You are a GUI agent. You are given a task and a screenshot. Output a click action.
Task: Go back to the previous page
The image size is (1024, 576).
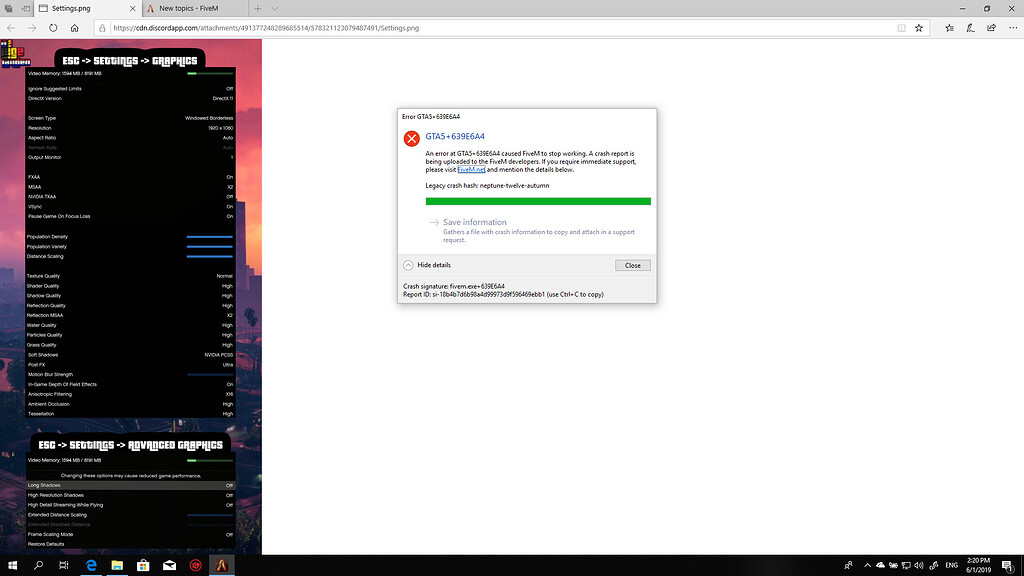11,28
